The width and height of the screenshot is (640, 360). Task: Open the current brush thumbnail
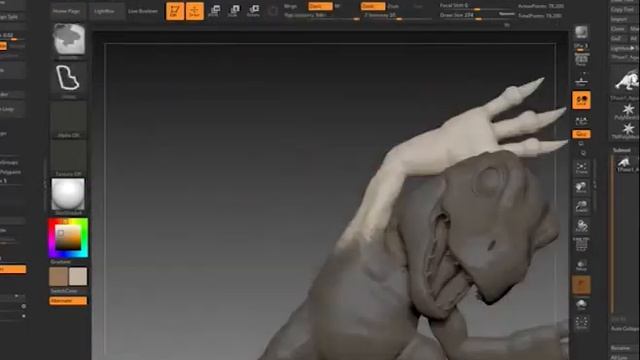(69, 40)
